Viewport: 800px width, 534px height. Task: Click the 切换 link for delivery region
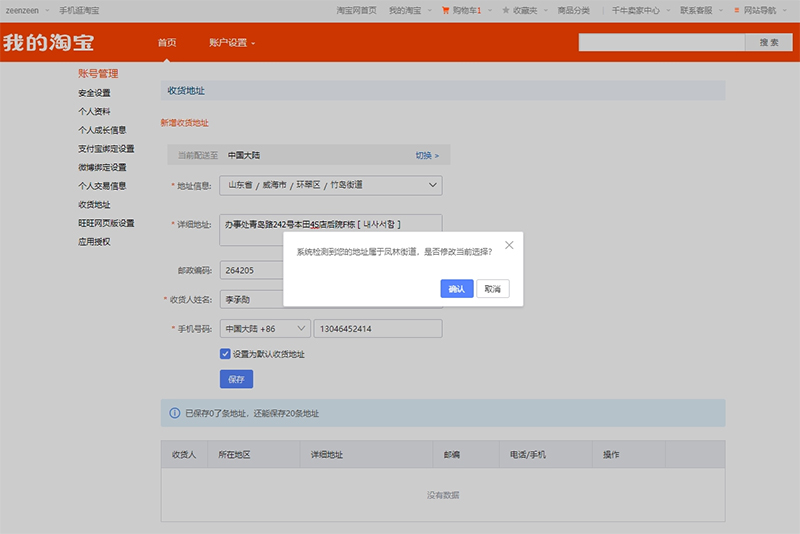(427, 156)
